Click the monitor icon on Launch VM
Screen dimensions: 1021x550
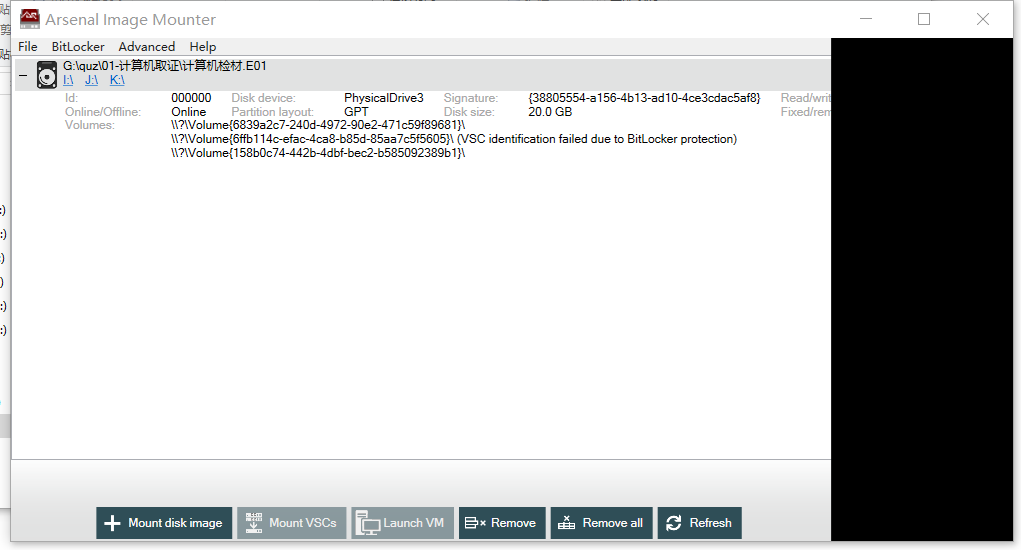click(x=367, y=523)
